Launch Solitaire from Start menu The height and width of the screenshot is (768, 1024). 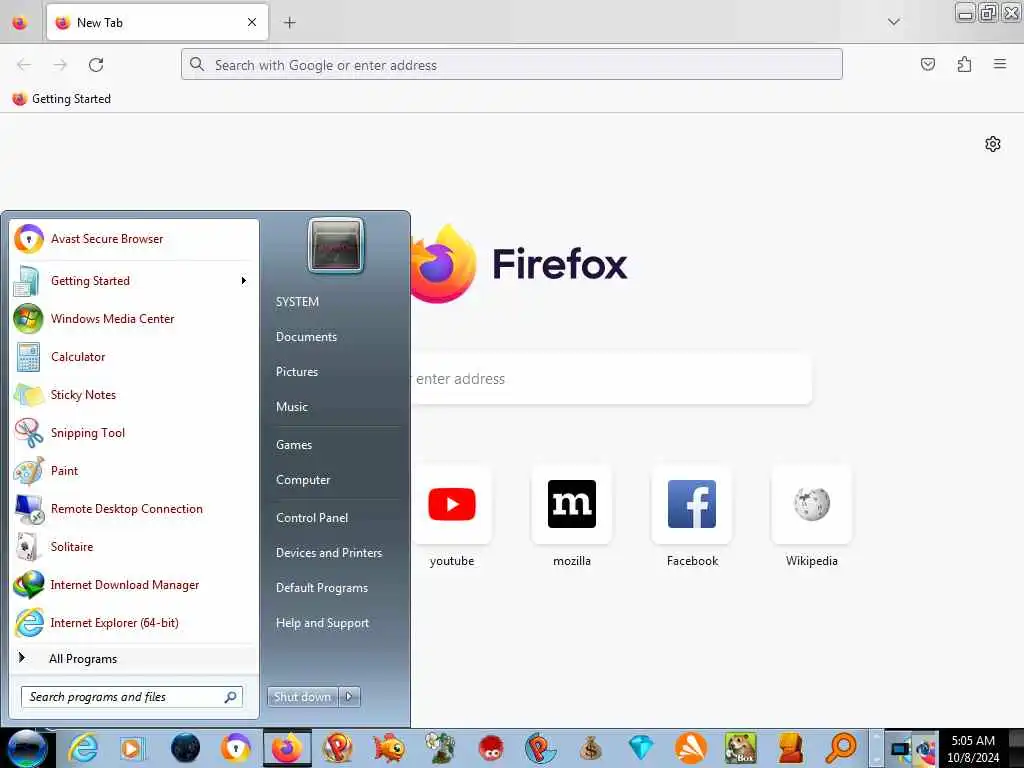(x=134, y=547)
